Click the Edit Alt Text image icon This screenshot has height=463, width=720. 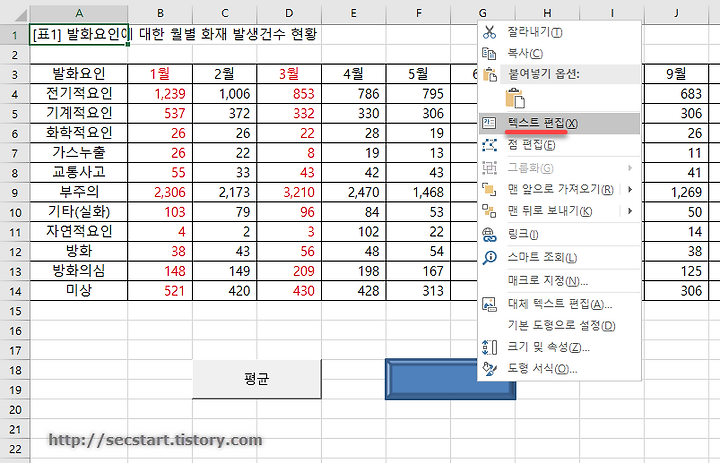[x=489, y=304]
